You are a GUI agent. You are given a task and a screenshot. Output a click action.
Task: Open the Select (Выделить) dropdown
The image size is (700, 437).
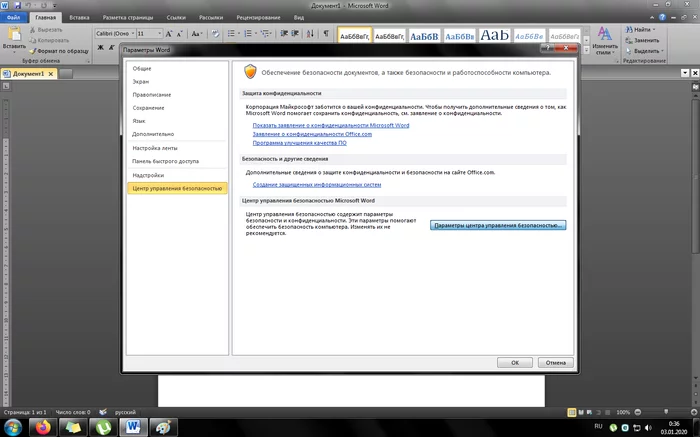pyautogui.click(x=645, y=51)
